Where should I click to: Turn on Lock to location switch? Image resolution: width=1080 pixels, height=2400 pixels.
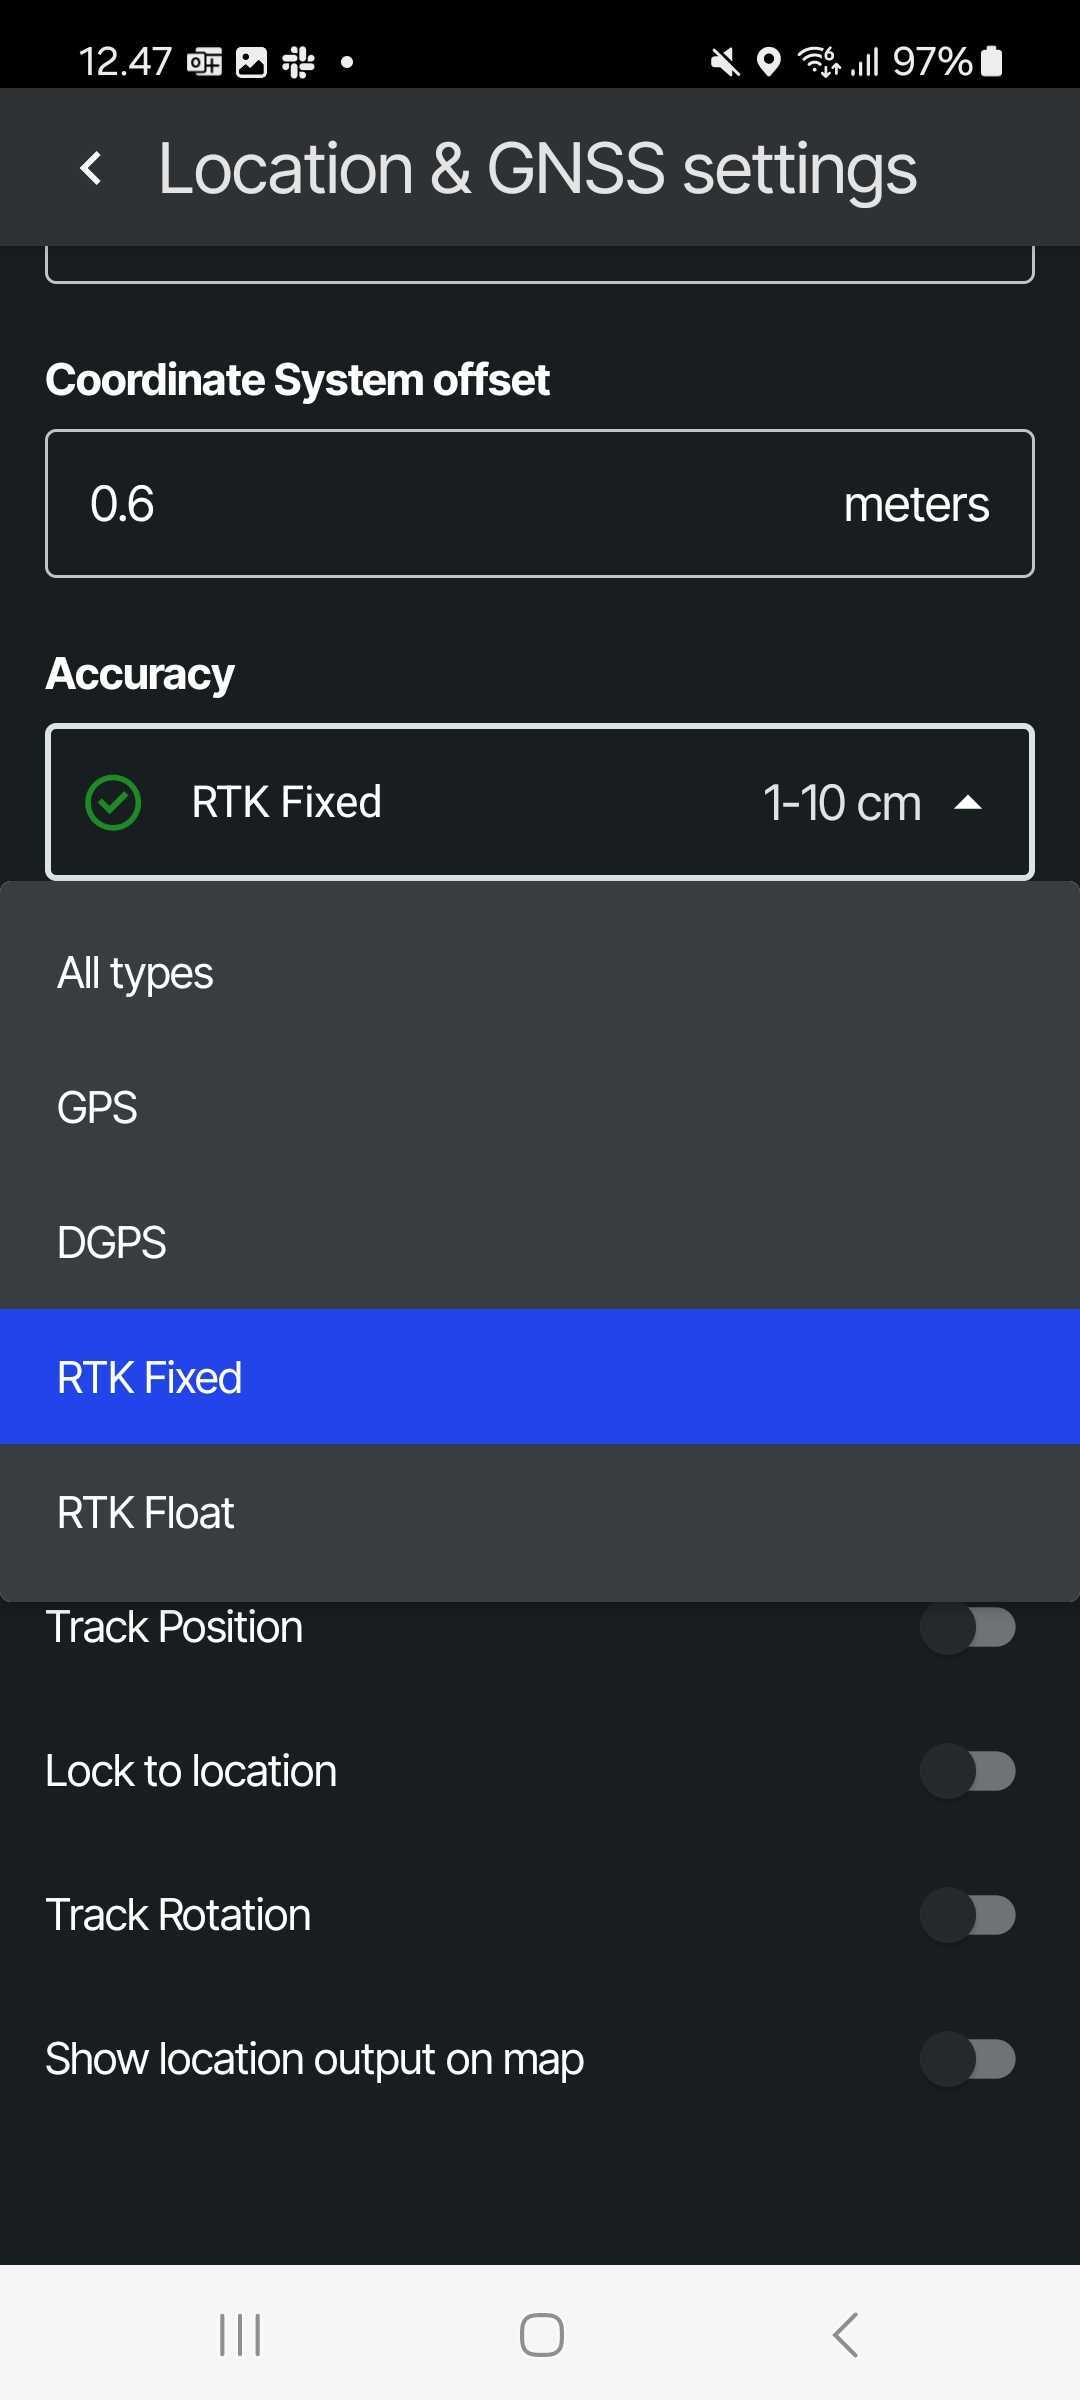click(x=967, y=1771)
